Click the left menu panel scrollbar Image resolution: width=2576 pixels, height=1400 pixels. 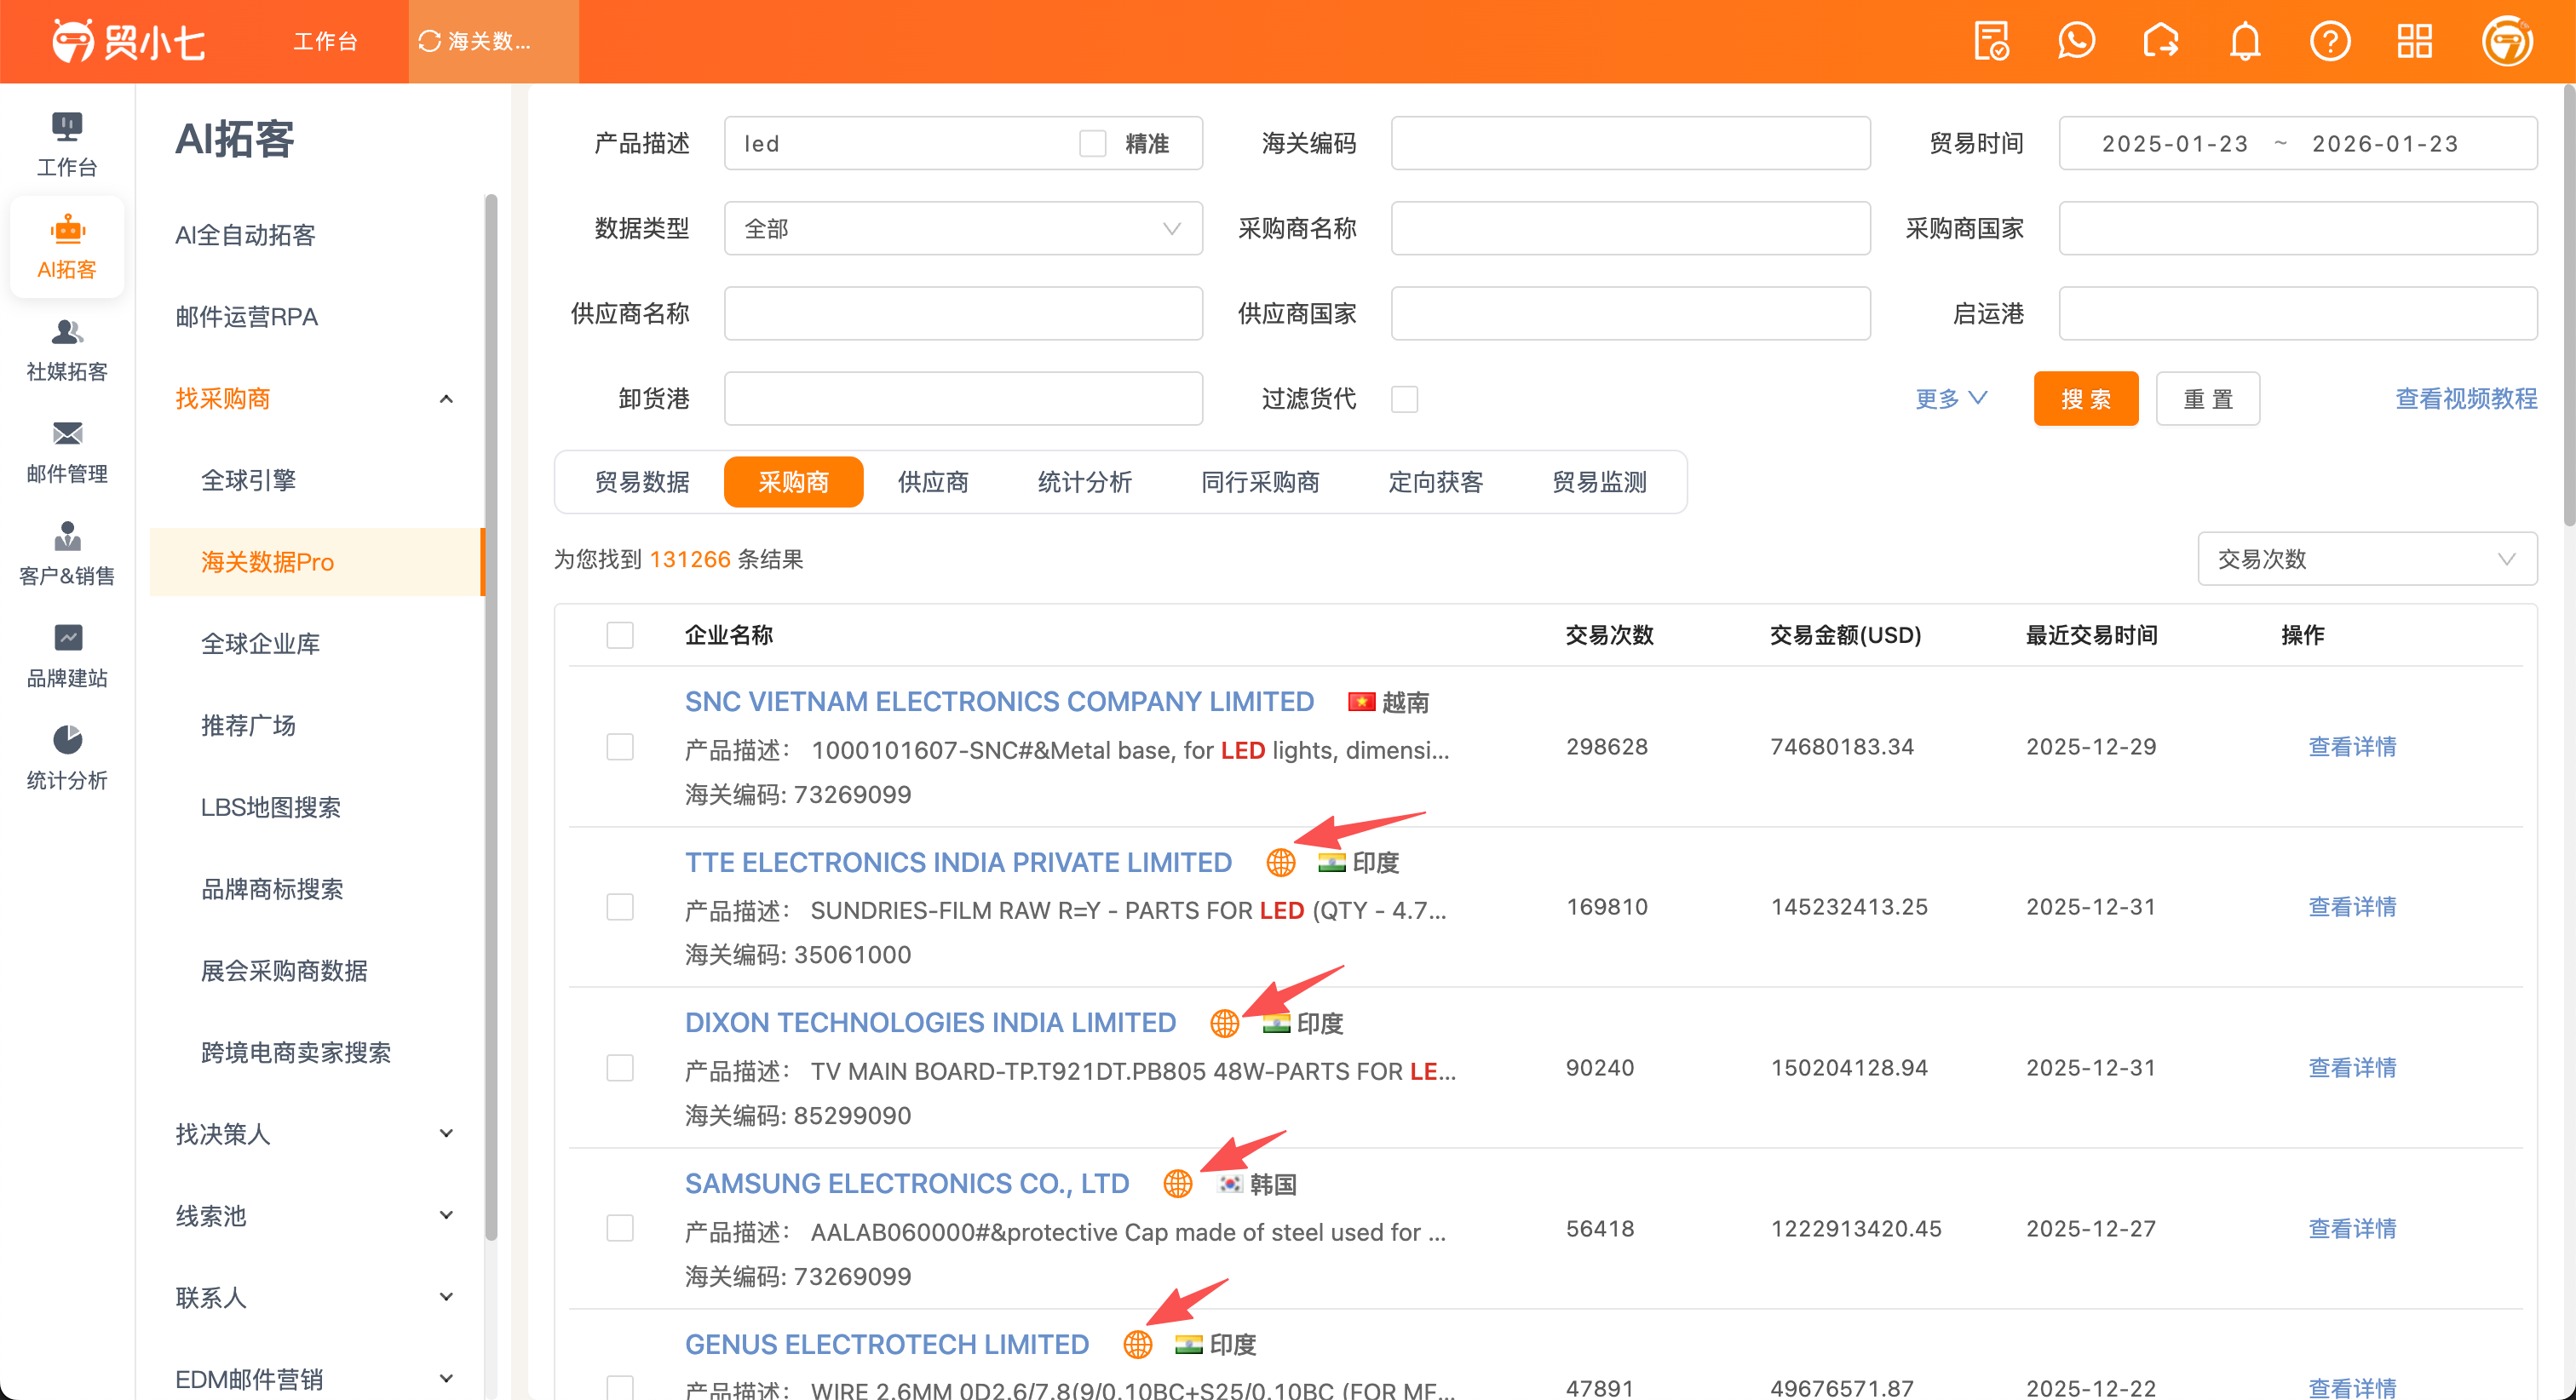[x=491, y=717]
